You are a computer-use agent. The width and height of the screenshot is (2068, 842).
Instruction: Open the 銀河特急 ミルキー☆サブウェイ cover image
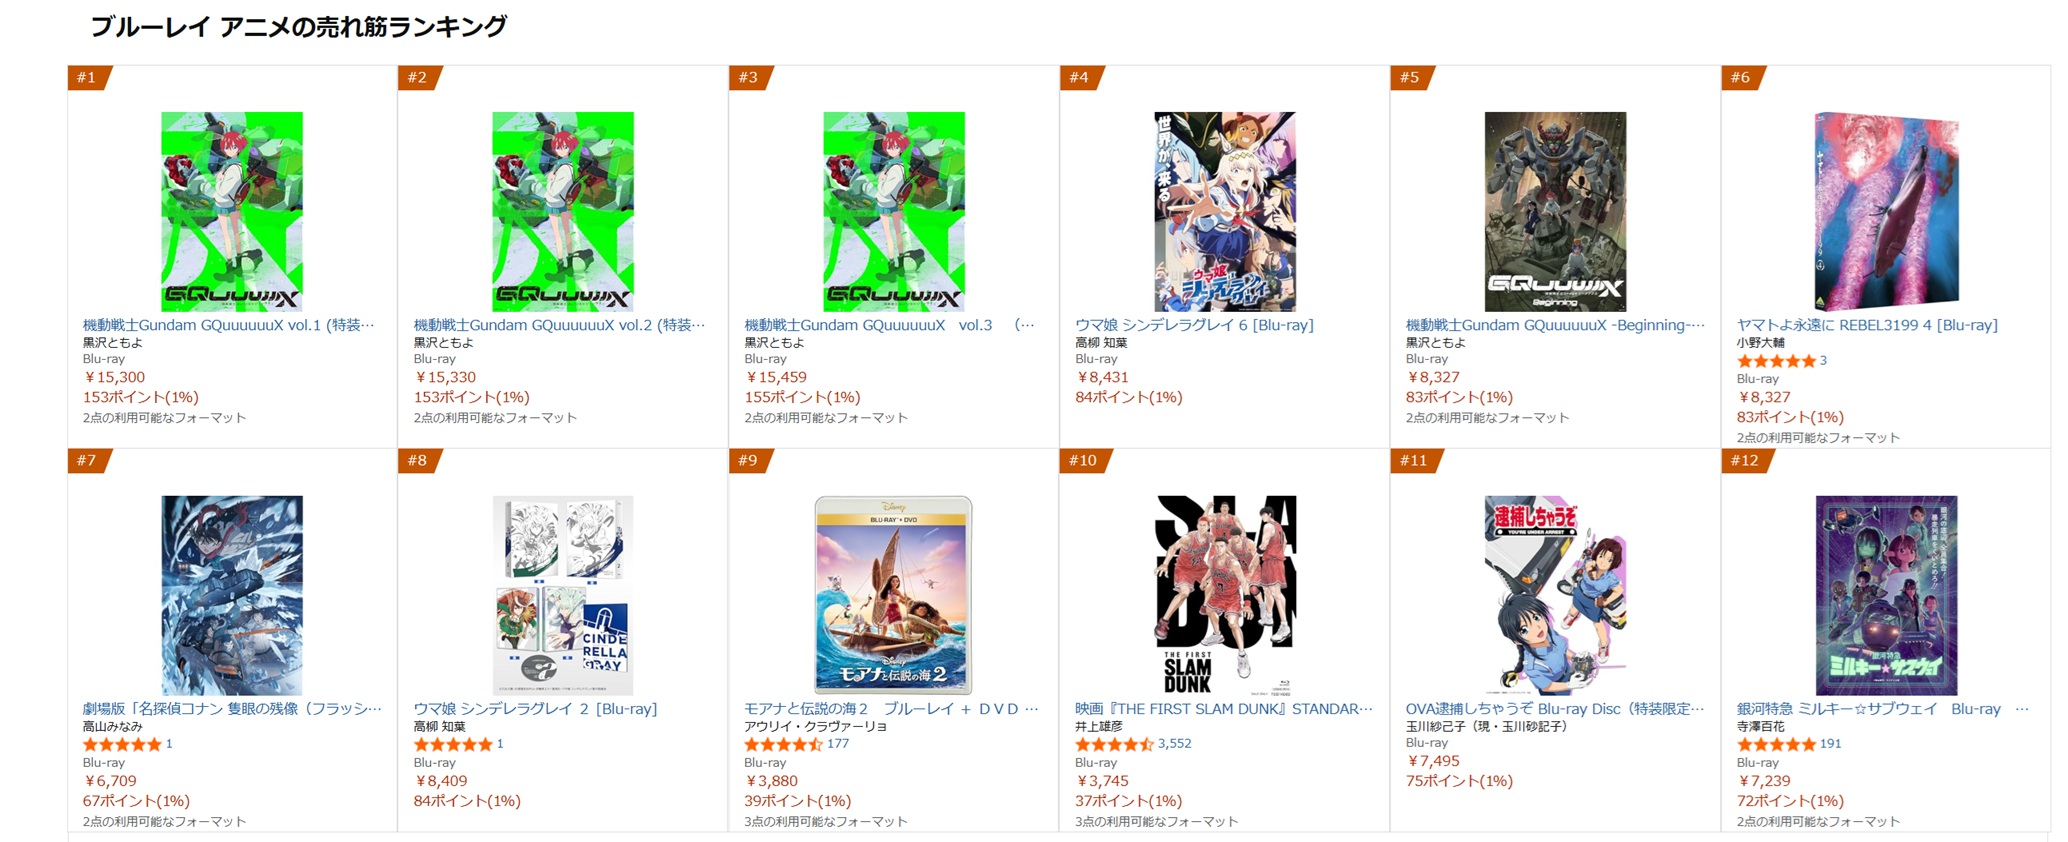(1886, 595)
